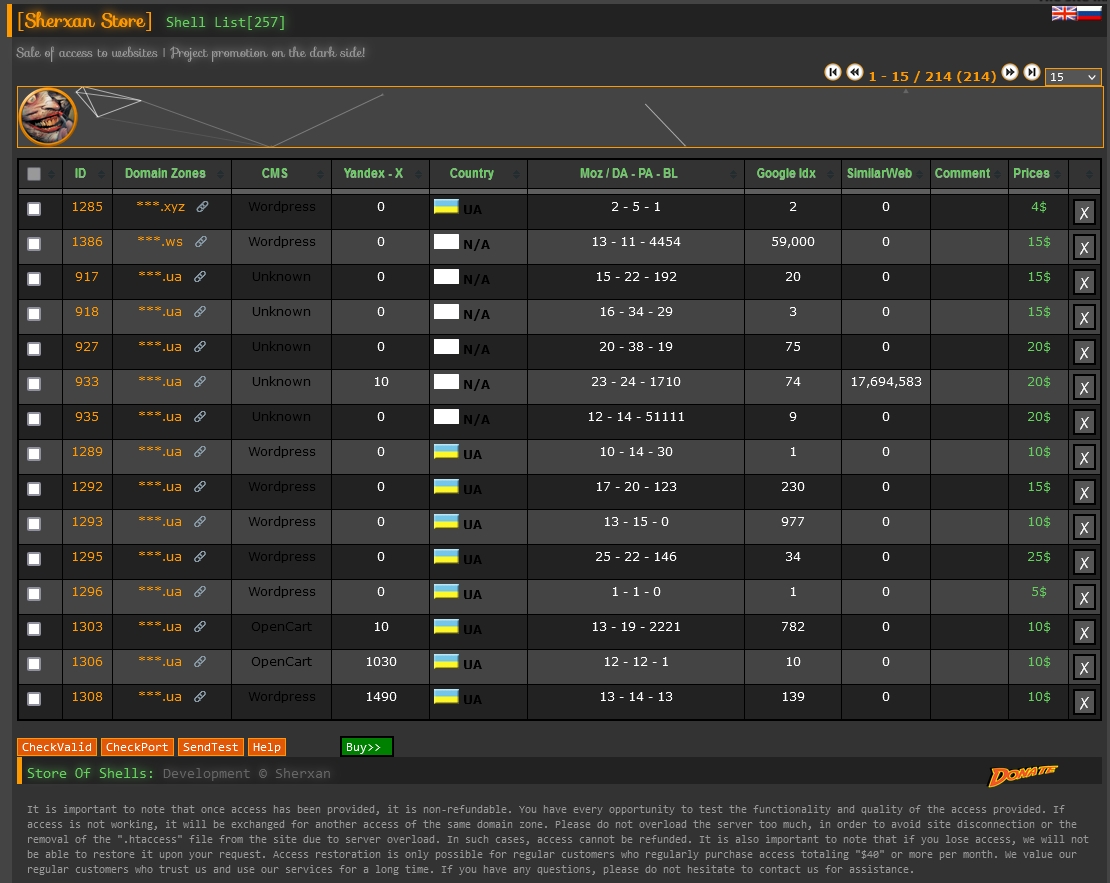The image size is (1110, 883).
Task: Open the rows-per-page dropdown showing 15
Action: tap(1072, 76)
